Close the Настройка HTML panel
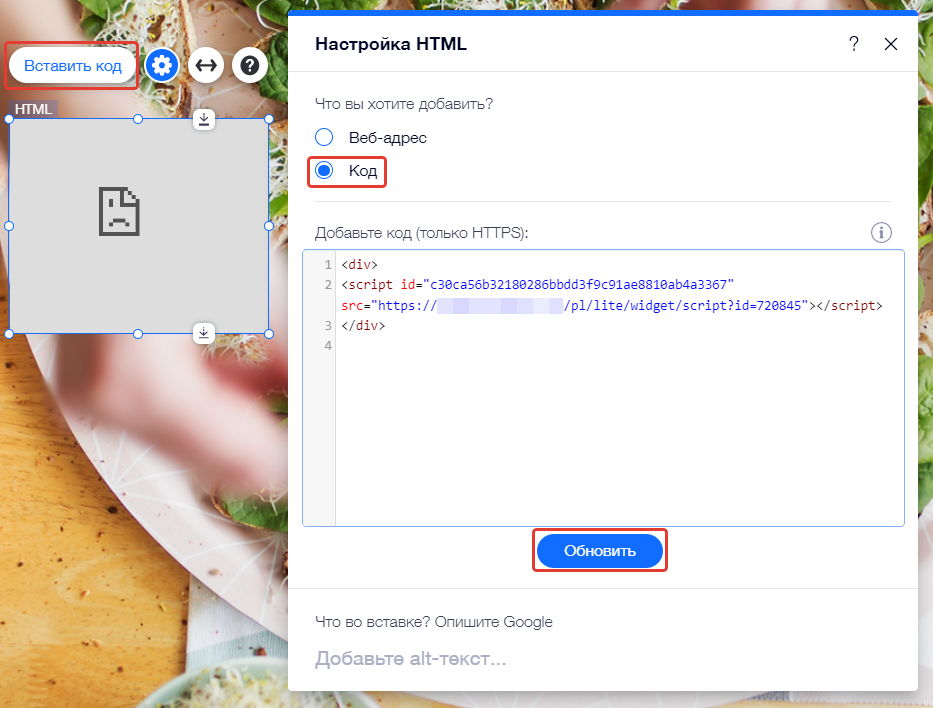 pyautogui.click(x=891, y=43)
